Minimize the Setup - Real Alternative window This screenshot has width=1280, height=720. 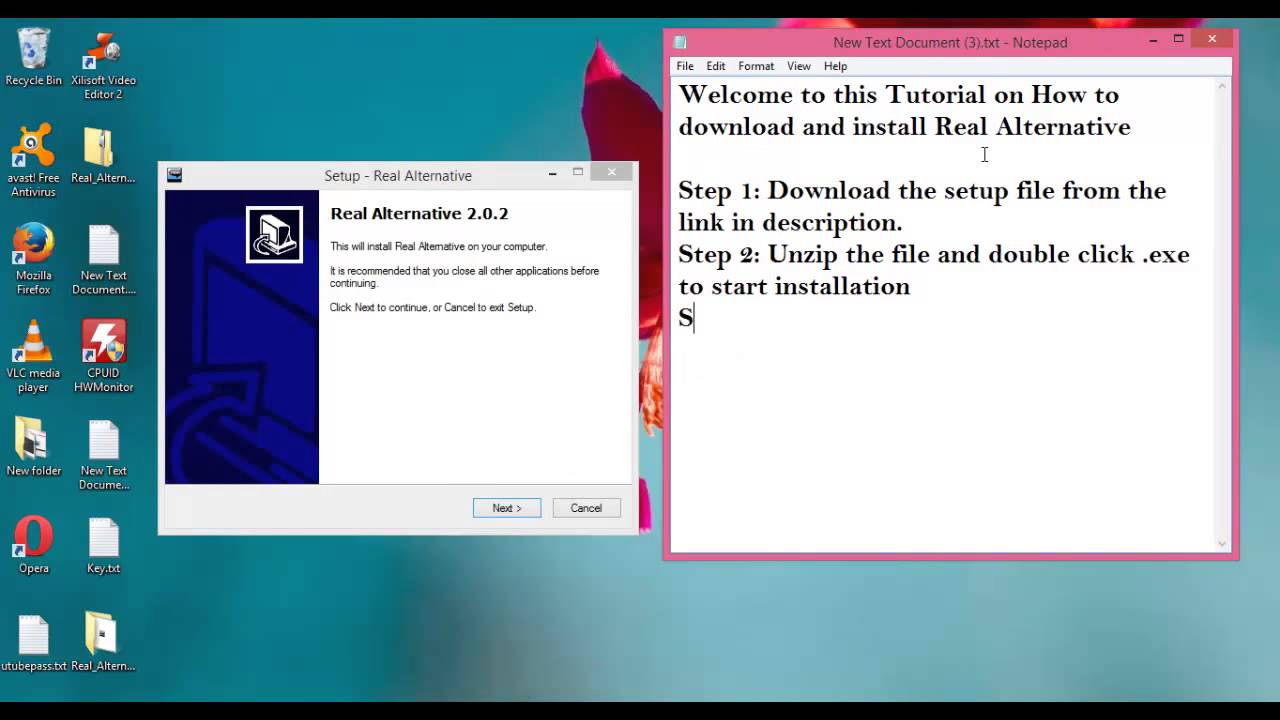[552, 174]
